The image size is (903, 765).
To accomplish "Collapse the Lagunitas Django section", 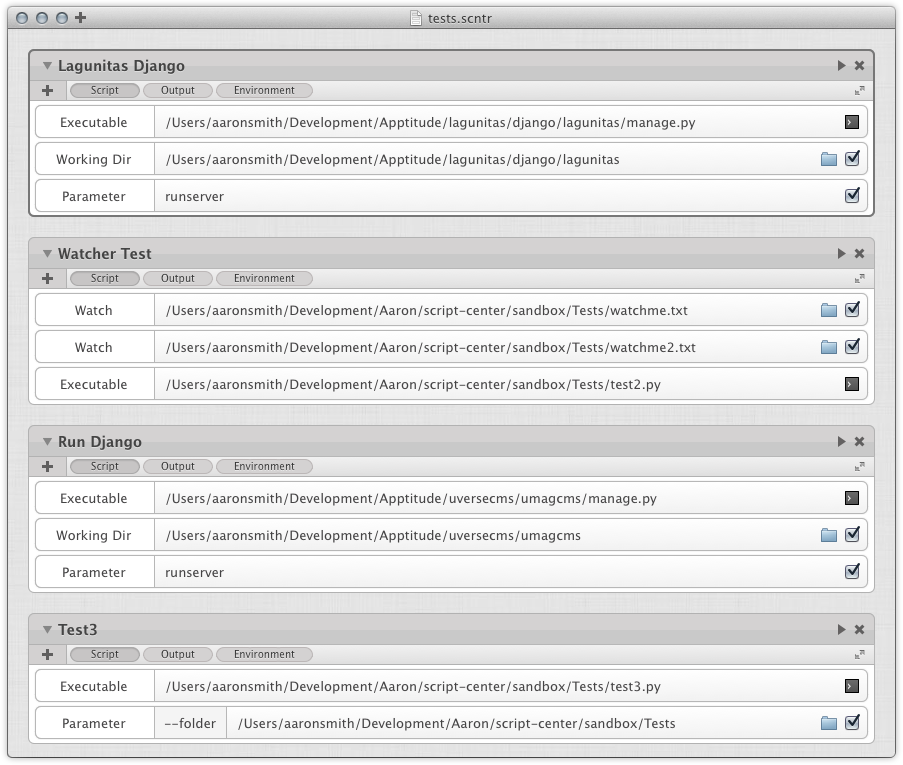I will tap(47, 66).
